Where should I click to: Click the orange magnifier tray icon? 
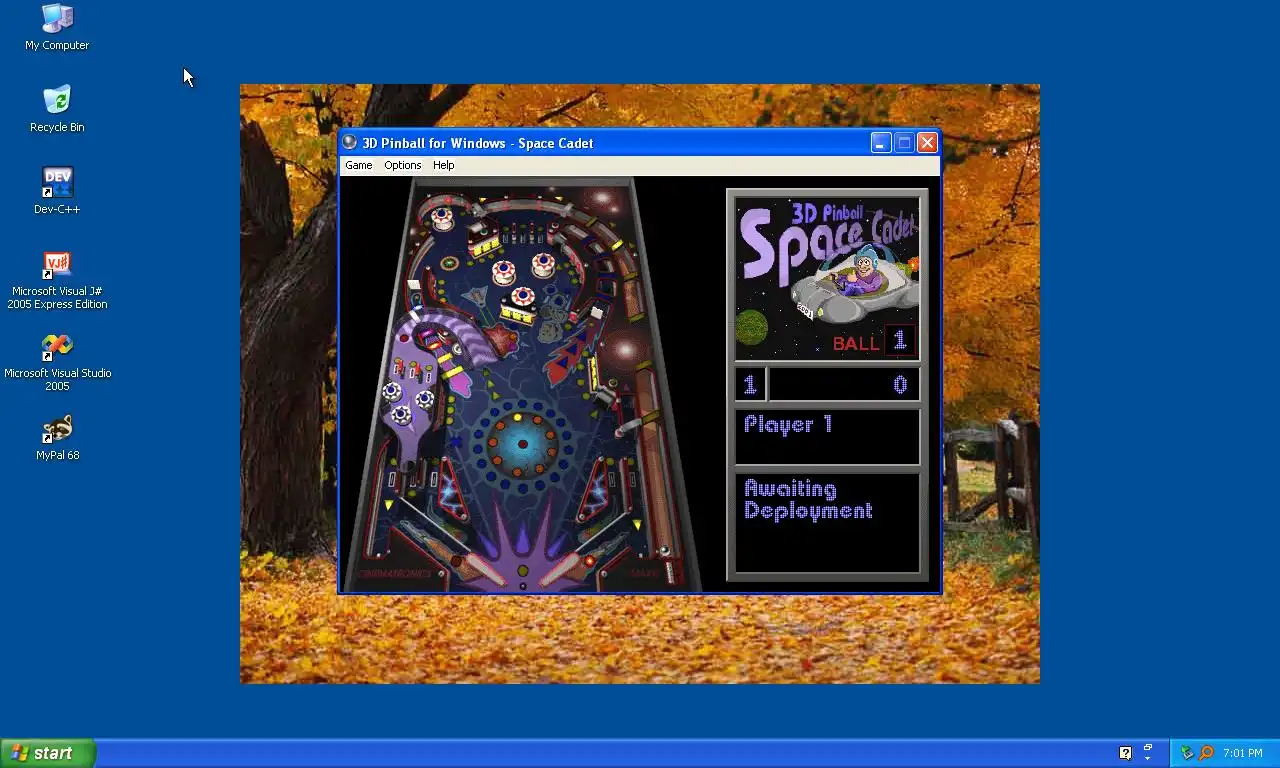coord(1206,753)
